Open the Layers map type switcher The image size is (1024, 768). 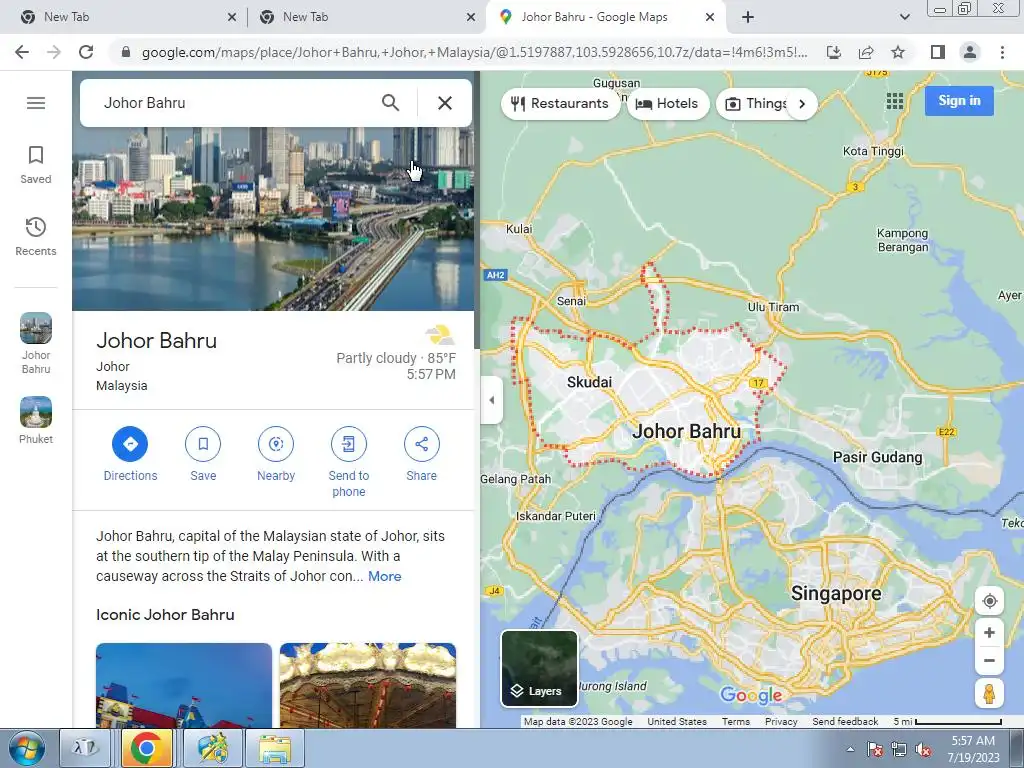(539, 668)
